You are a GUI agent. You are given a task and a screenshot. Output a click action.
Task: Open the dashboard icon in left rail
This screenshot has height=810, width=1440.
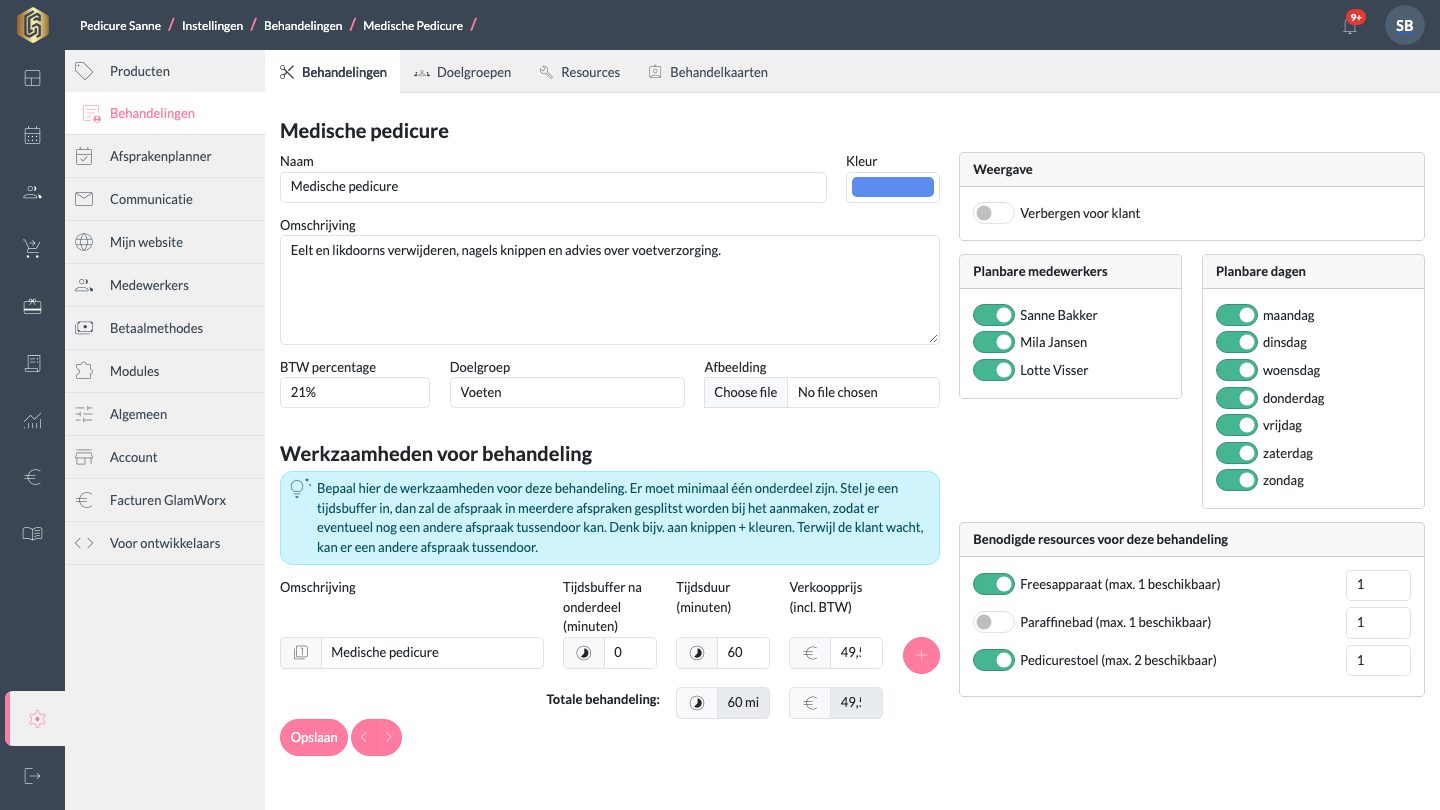32,78
